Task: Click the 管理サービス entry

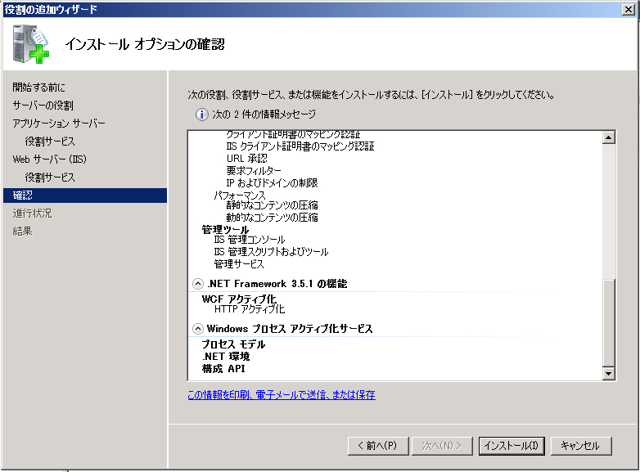Action: click(239, 264)
